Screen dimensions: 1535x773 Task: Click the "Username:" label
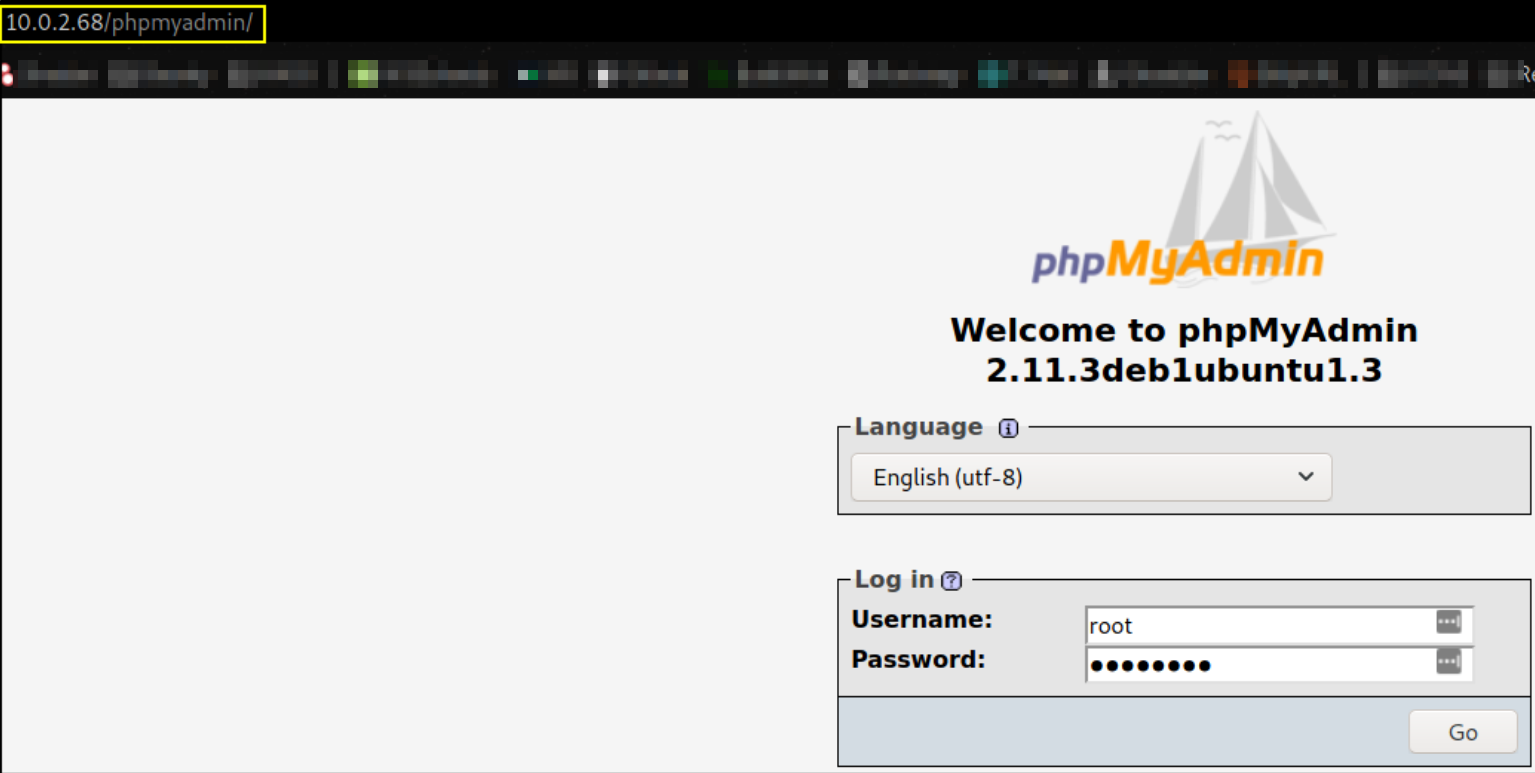pyautogui.click(x=921, y=620)
